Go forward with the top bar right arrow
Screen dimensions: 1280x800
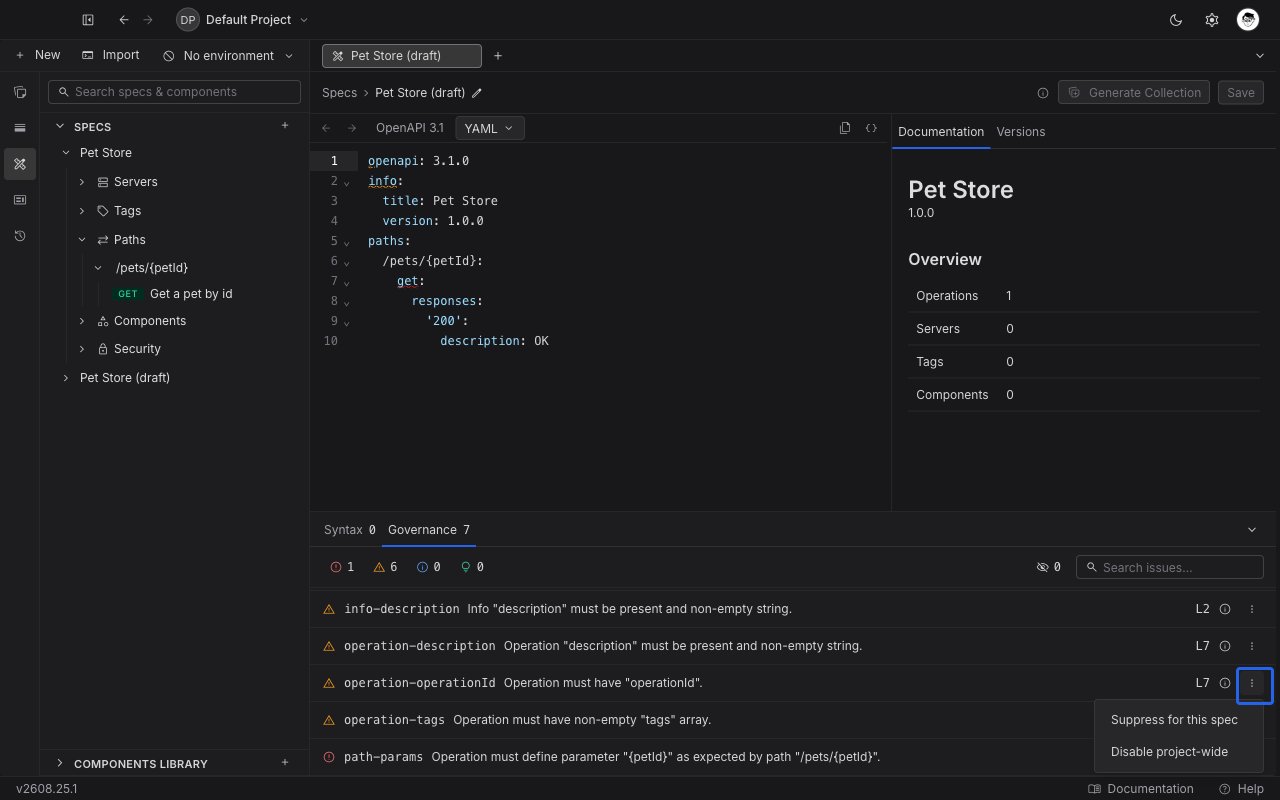coord(148,20)
